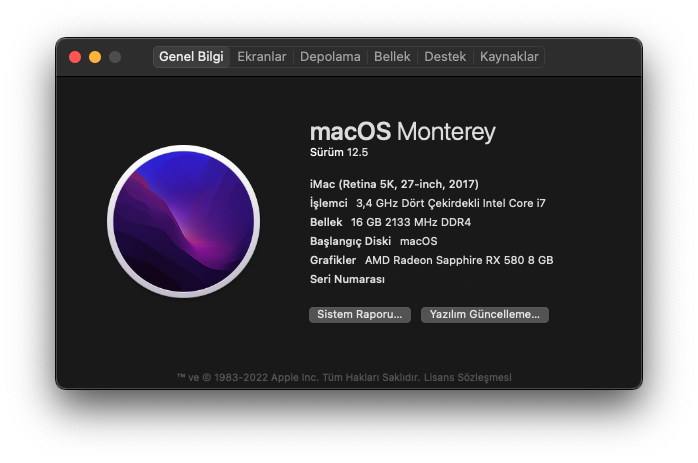Screen dimensions: 698x463
Task: Click the Seri Numarası label
Action: click(x=347, y=279)
